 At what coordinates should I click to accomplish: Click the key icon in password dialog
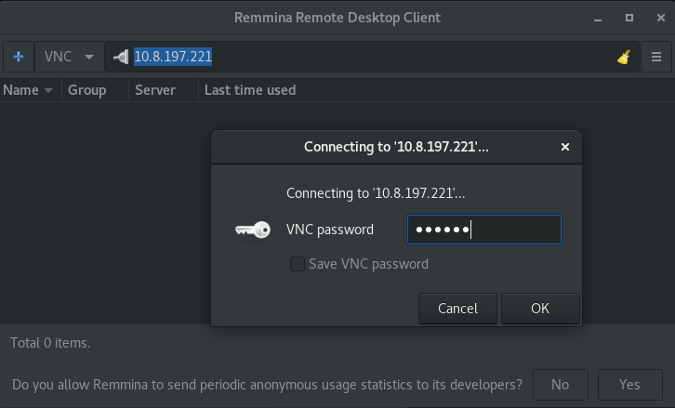pyautogui.click(x=252, y=230)
